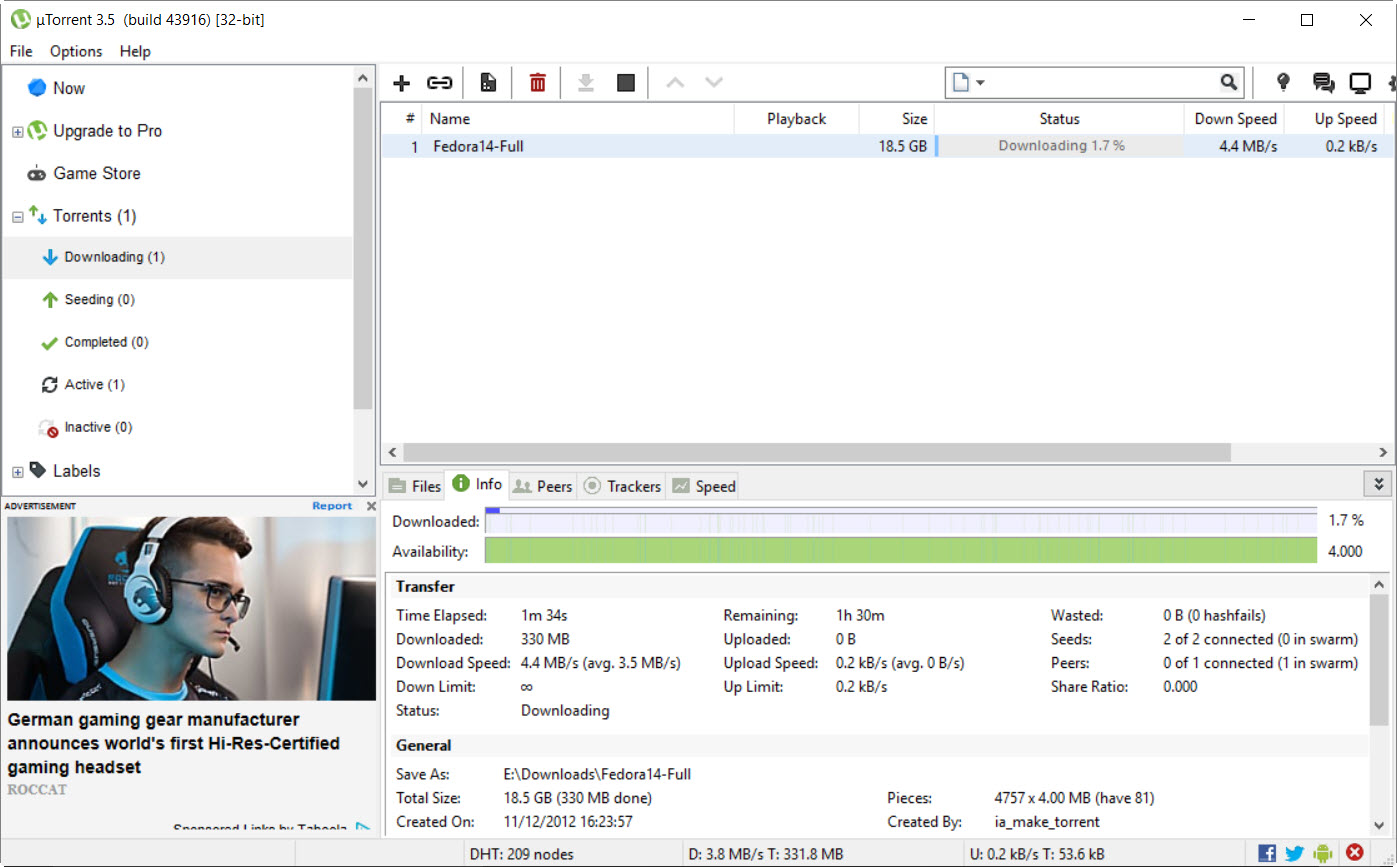Add torrent from URL link icon
Viewport: 1397px width, 867px height.
(x=440, y=83)
